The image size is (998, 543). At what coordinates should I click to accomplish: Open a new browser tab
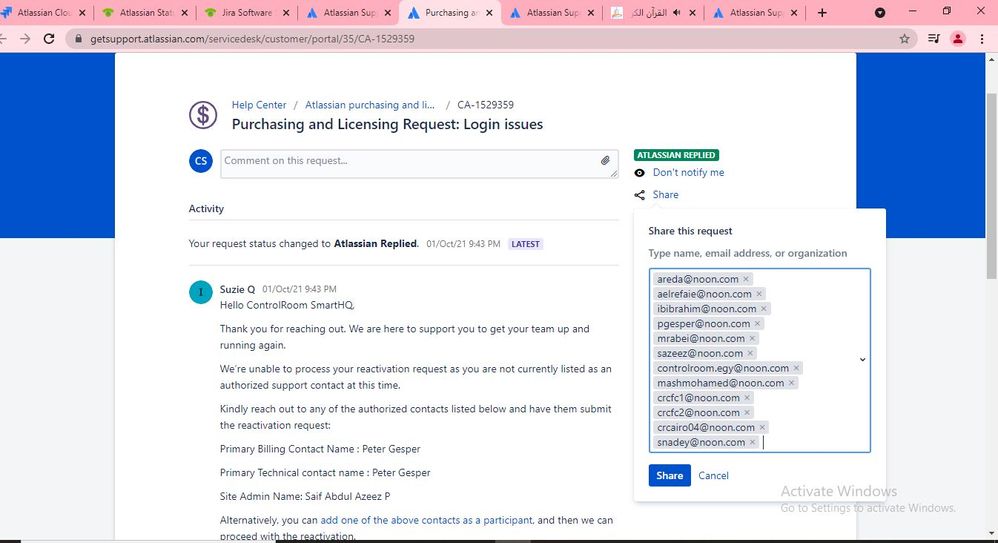822,13
